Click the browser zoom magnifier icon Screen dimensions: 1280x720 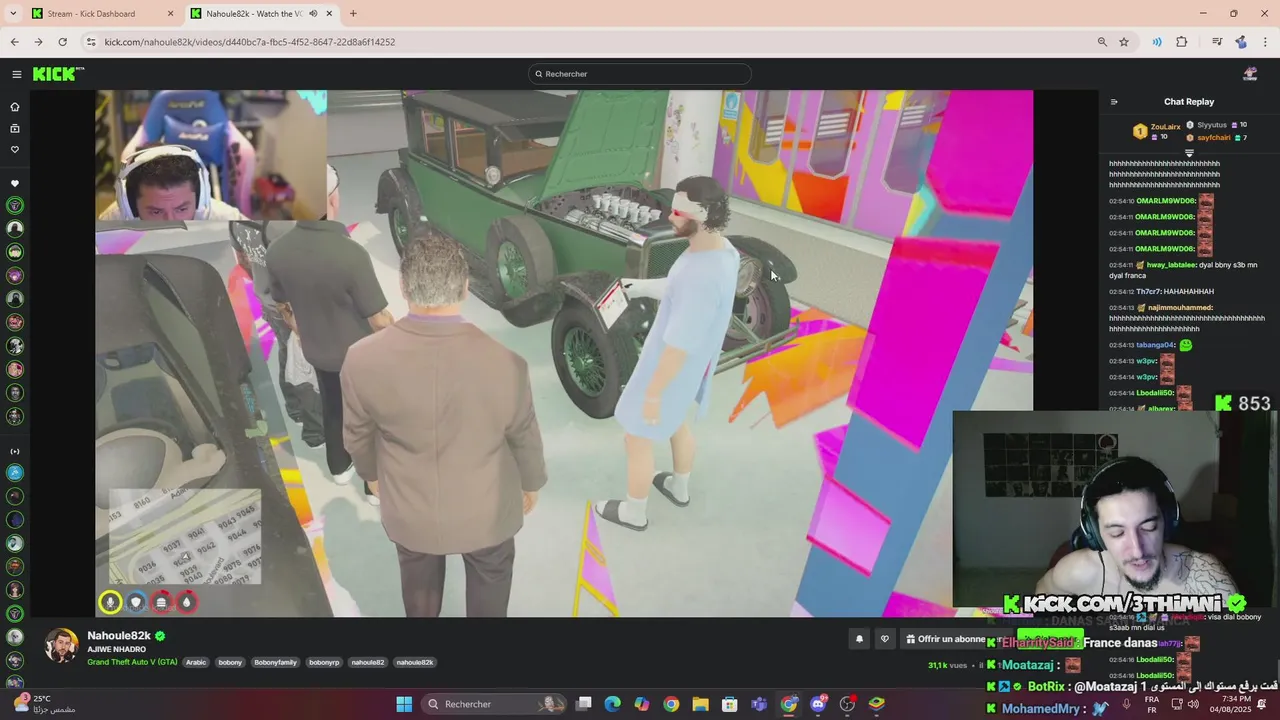(x=1102, y=42)
